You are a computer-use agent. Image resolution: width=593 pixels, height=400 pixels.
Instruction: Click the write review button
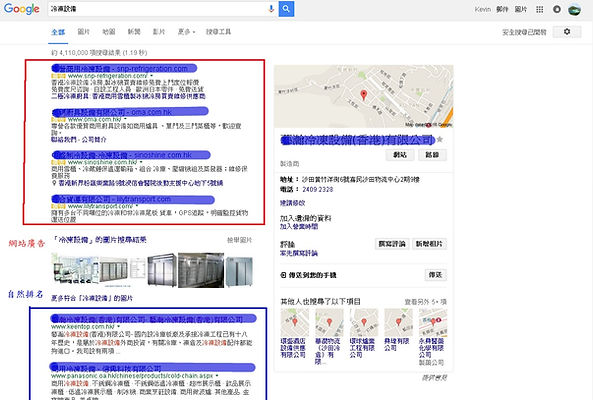point(392,244)
